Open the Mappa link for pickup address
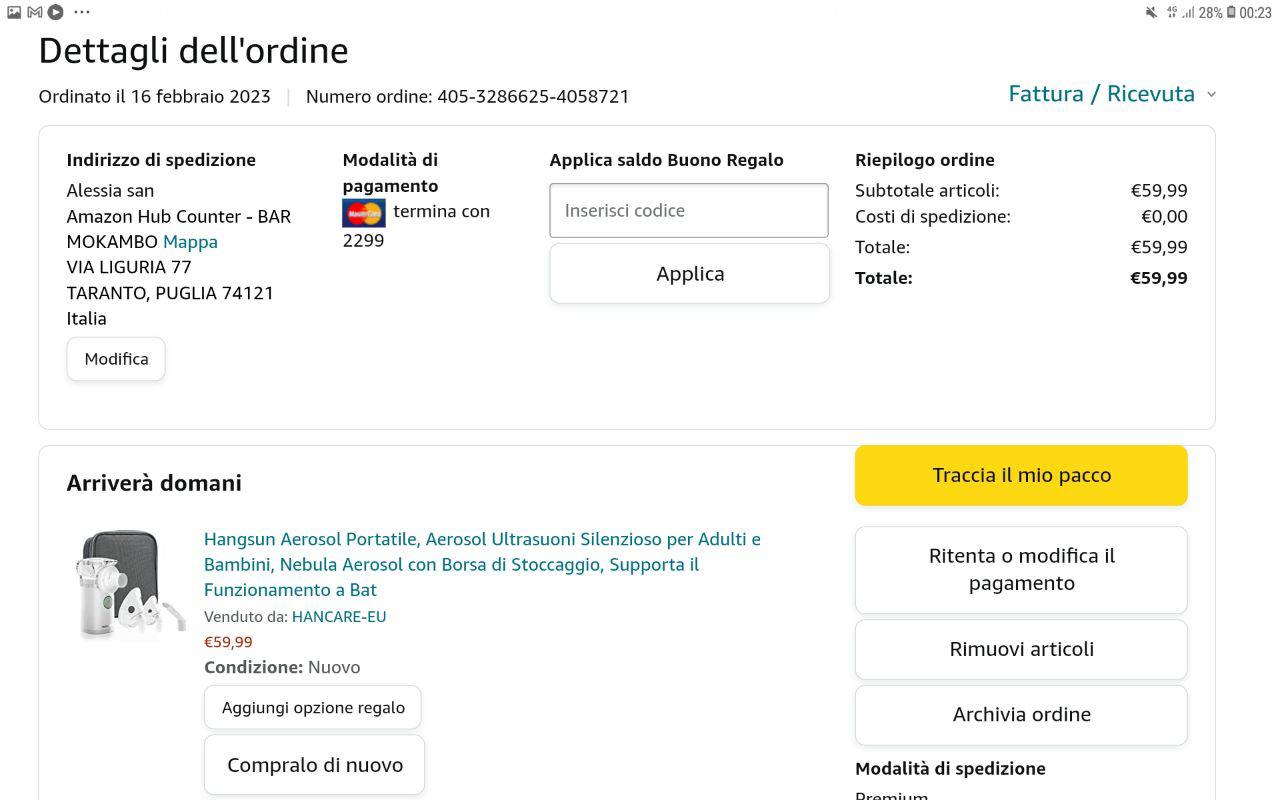Image resolution: width=1280 pixels, height=800 pixels. 190,242
